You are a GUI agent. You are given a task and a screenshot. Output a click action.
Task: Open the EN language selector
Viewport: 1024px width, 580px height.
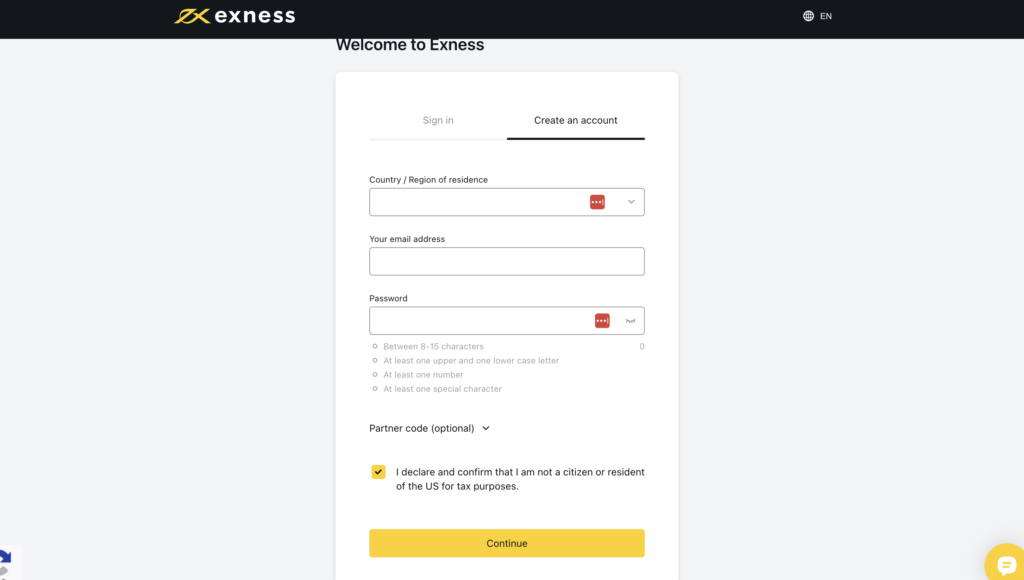(x=826, y=16)
